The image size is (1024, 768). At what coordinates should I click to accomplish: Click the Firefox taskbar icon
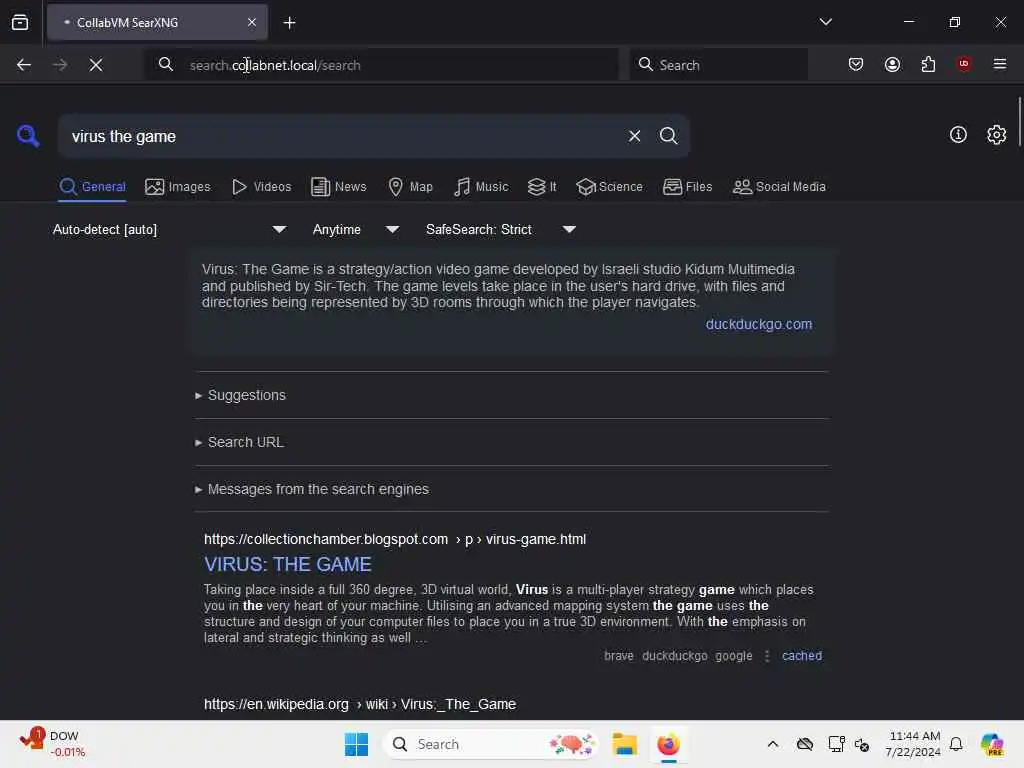pos(668,744)
